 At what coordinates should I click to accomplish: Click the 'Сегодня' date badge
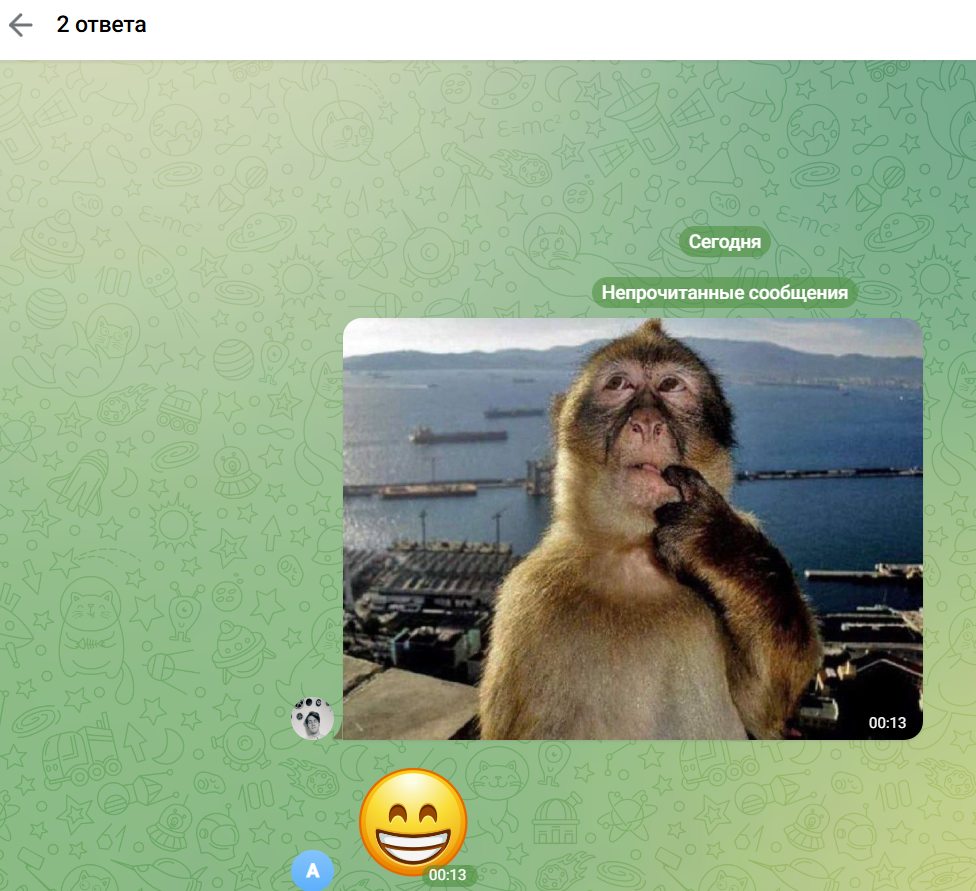pyautogui.click(x=725, y=242)
